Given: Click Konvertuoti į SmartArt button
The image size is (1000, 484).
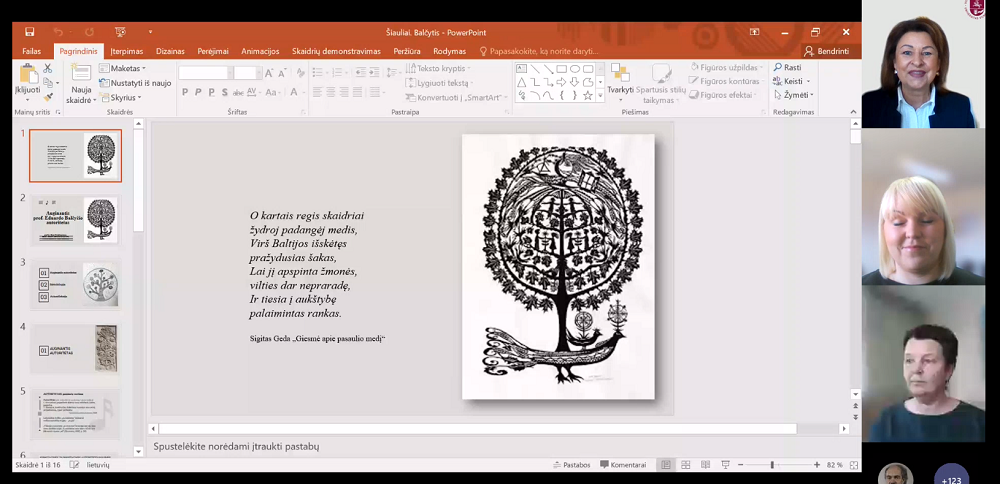Looking at the screenshot, I should 457,98.
